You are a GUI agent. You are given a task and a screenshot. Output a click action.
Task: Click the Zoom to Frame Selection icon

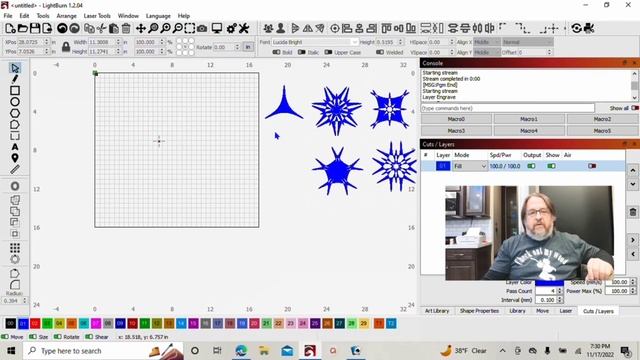click(190, 28)
